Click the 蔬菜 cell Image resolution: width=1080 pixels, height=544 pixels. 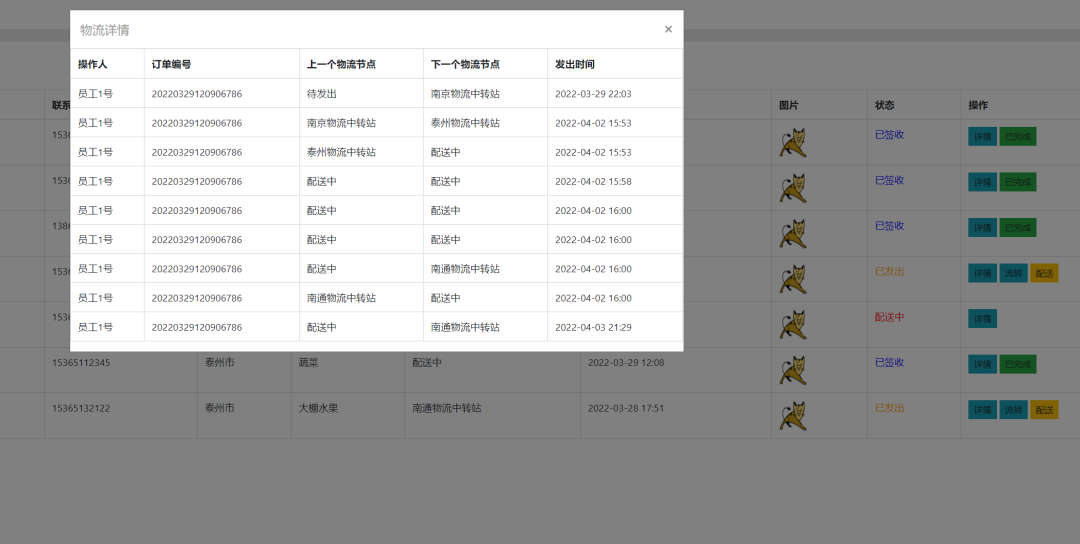[309, 362]
